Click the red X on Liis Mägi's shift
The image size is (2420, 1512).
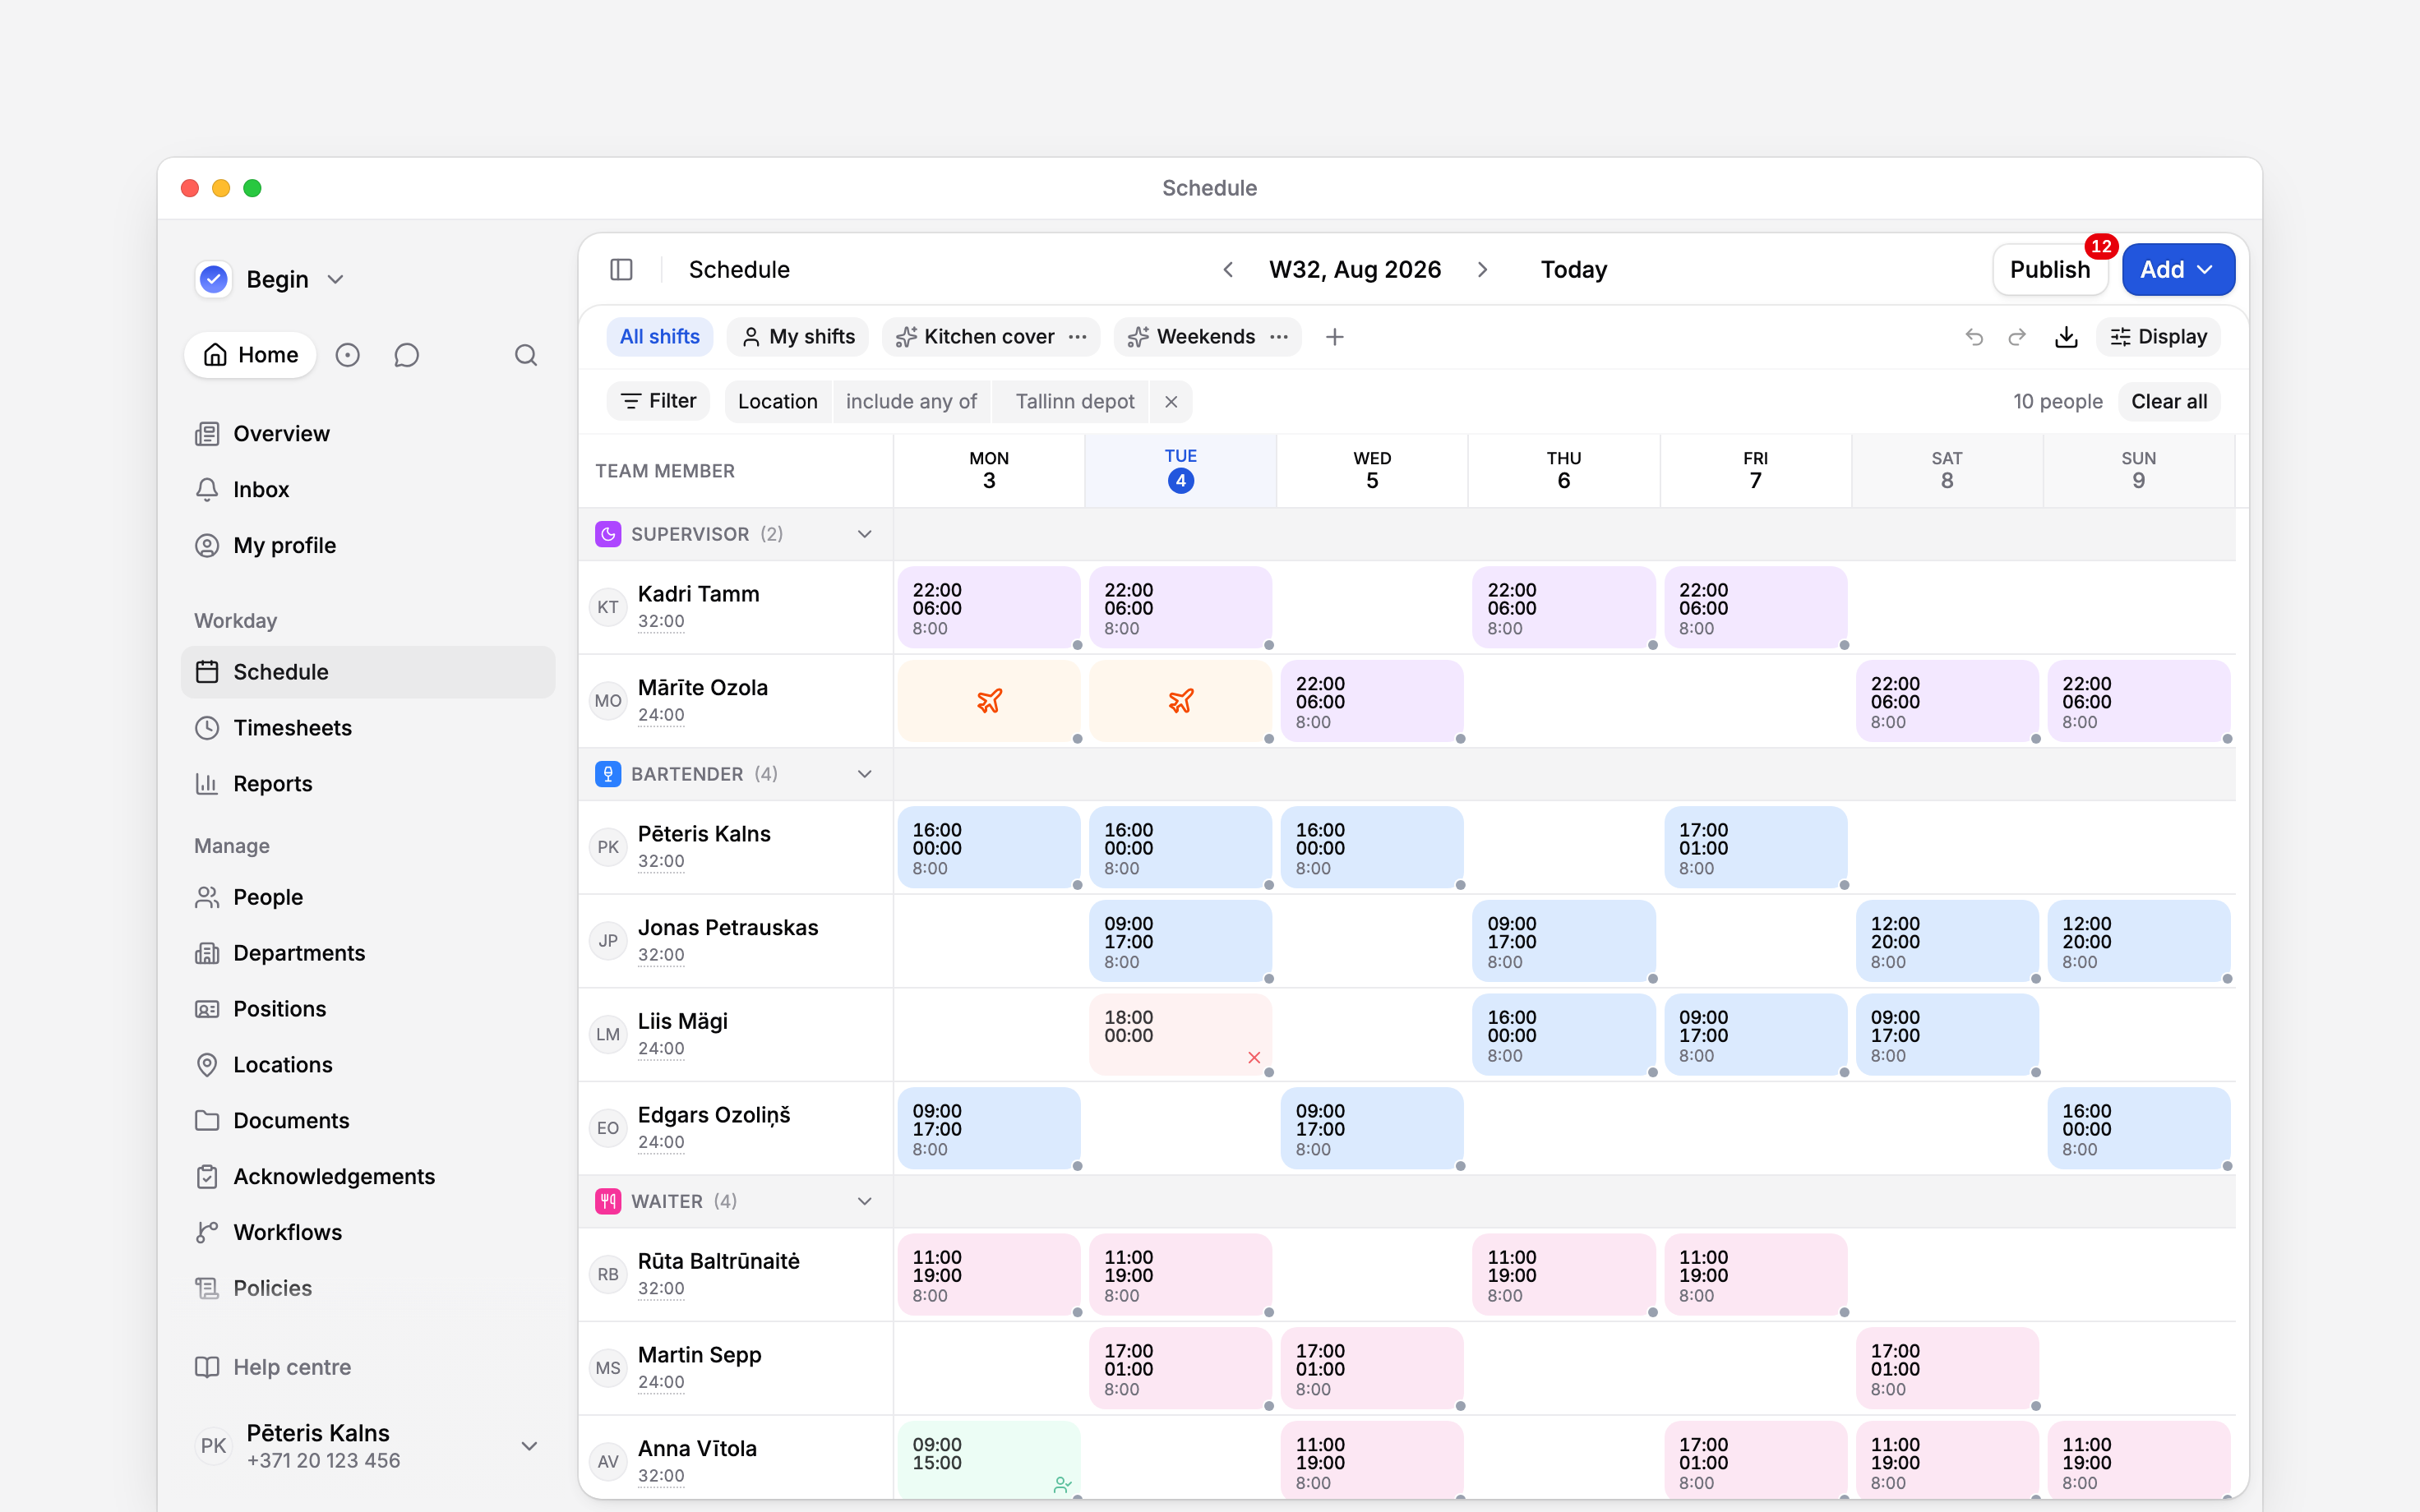click(1254, 1057)
